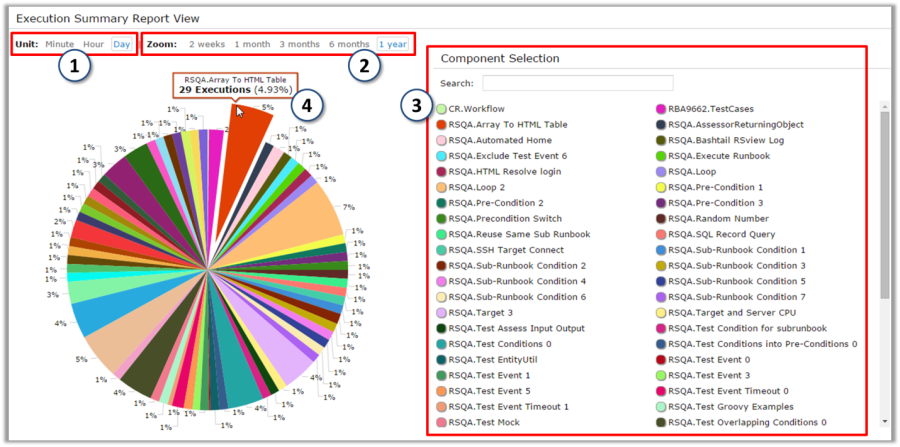Image resolution: width=900 pixels, height=447 pixels.
Task: Toggle RBA9662.TestCases legend marker
Action: [661, 109]
